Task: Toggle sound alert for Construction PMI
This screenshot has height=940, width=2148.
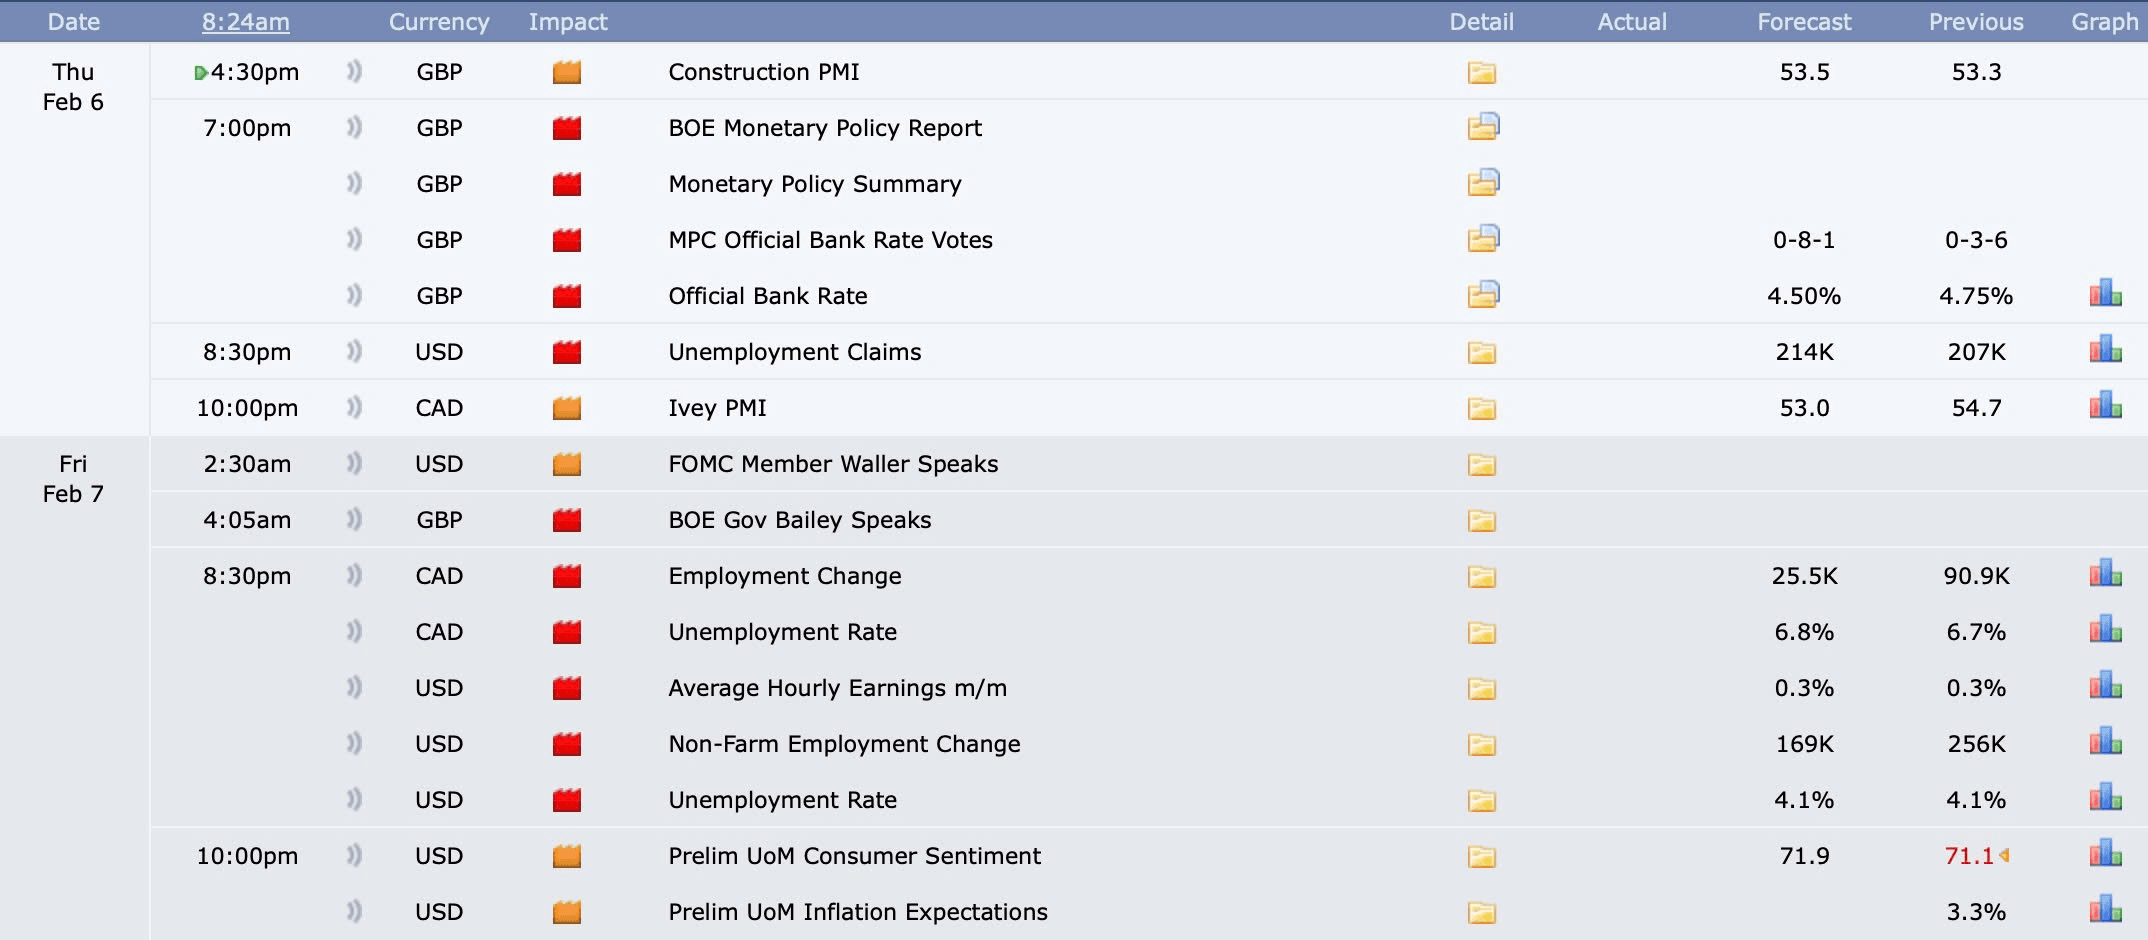Action: [x=354, y=72]
